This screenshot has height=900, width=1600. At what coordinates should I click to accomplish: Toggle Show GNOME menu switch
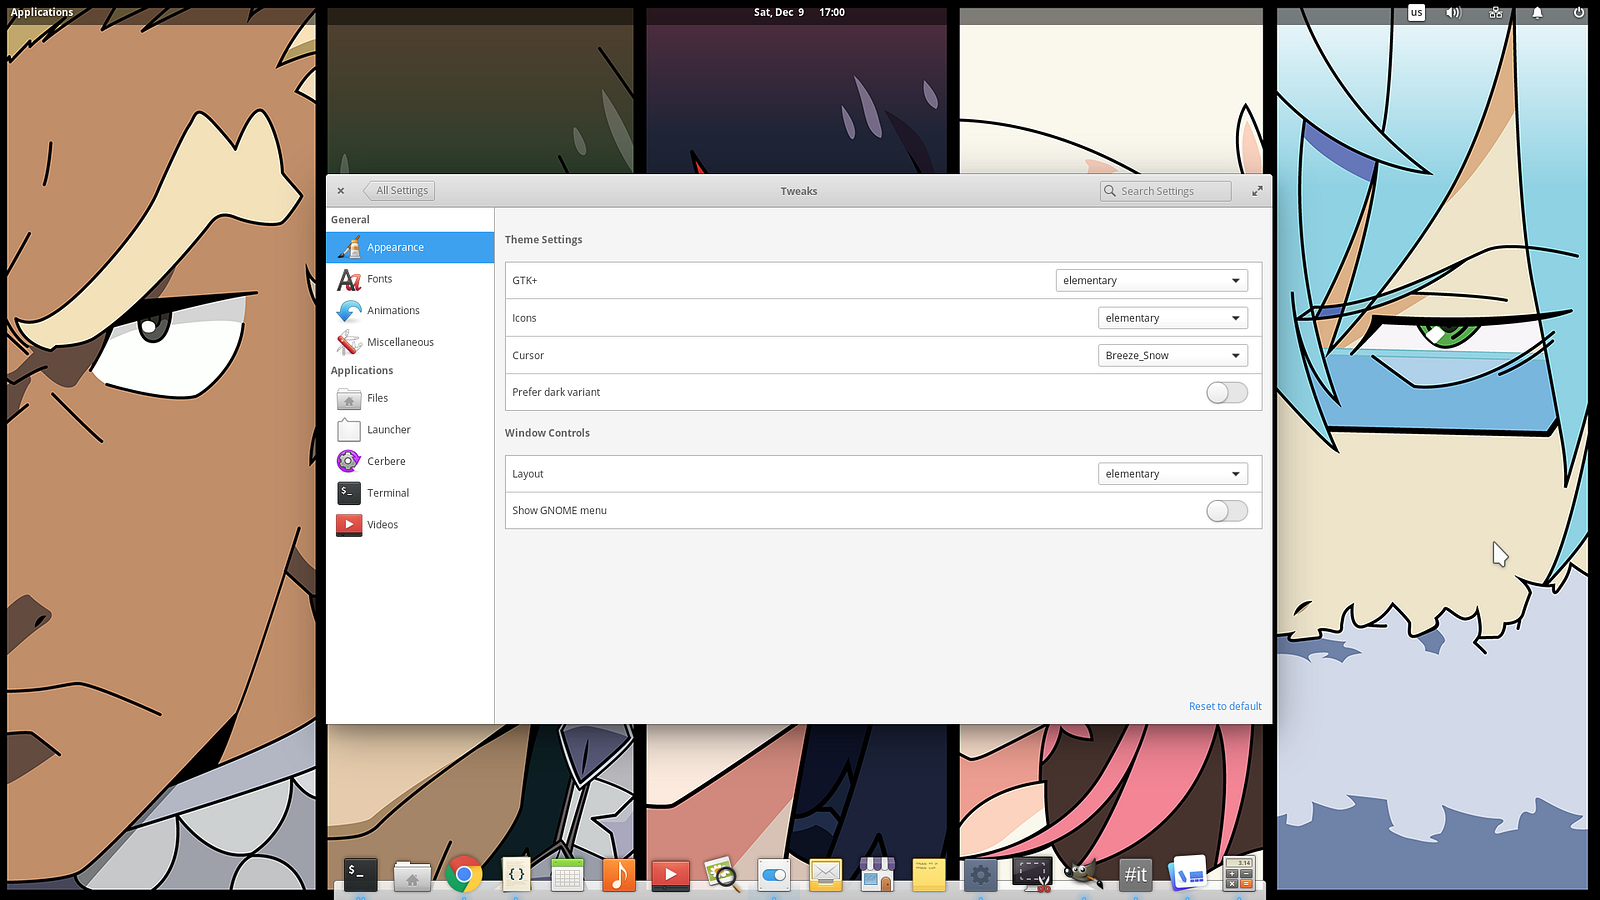1227,511
